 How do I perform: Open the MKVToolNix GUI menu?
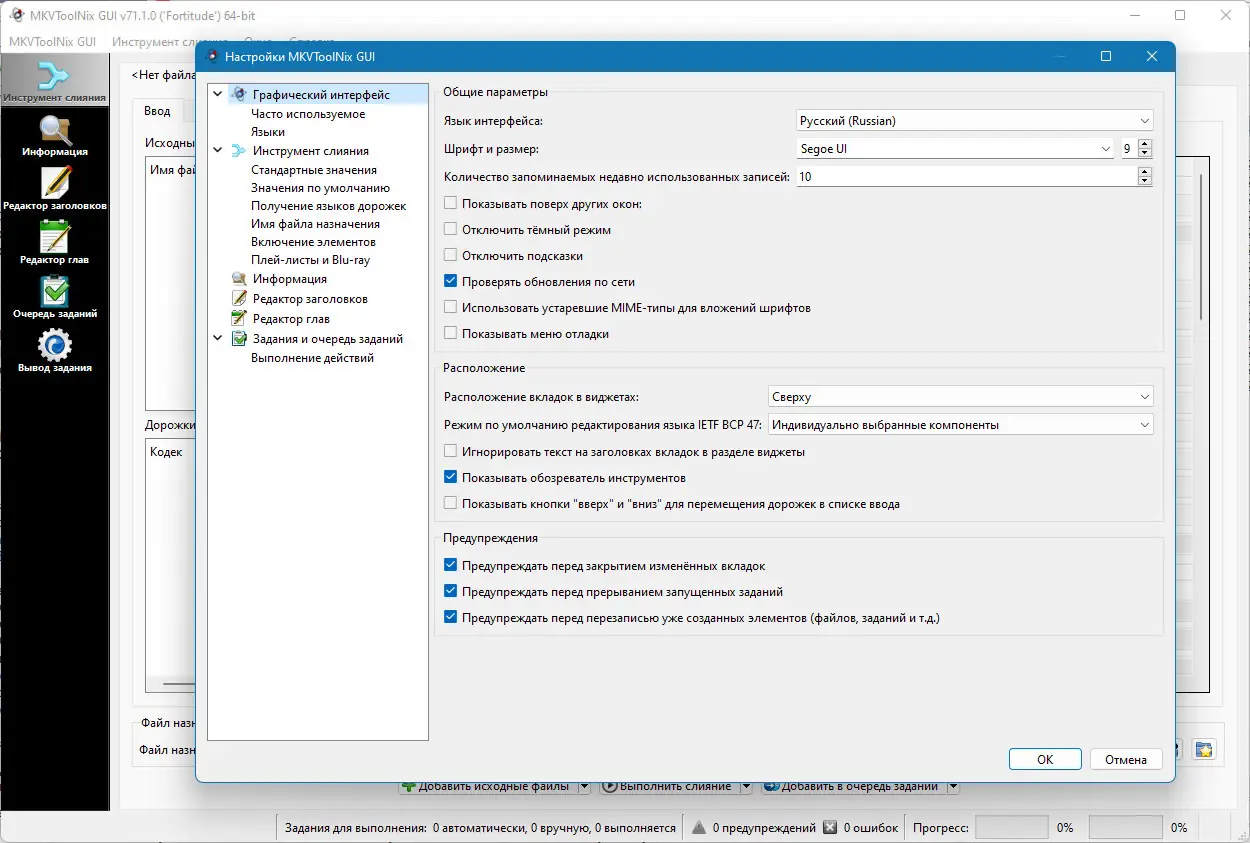52,42
